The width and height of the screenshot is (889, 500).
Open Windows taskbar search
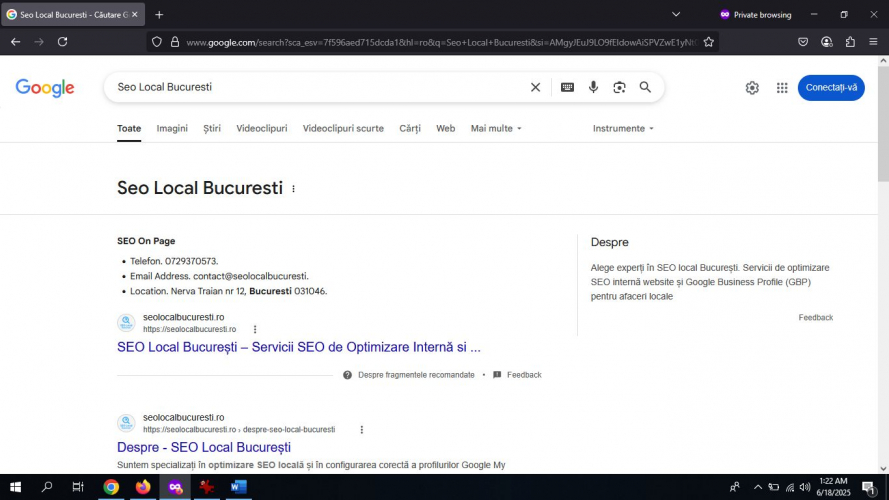coord(47,487)
